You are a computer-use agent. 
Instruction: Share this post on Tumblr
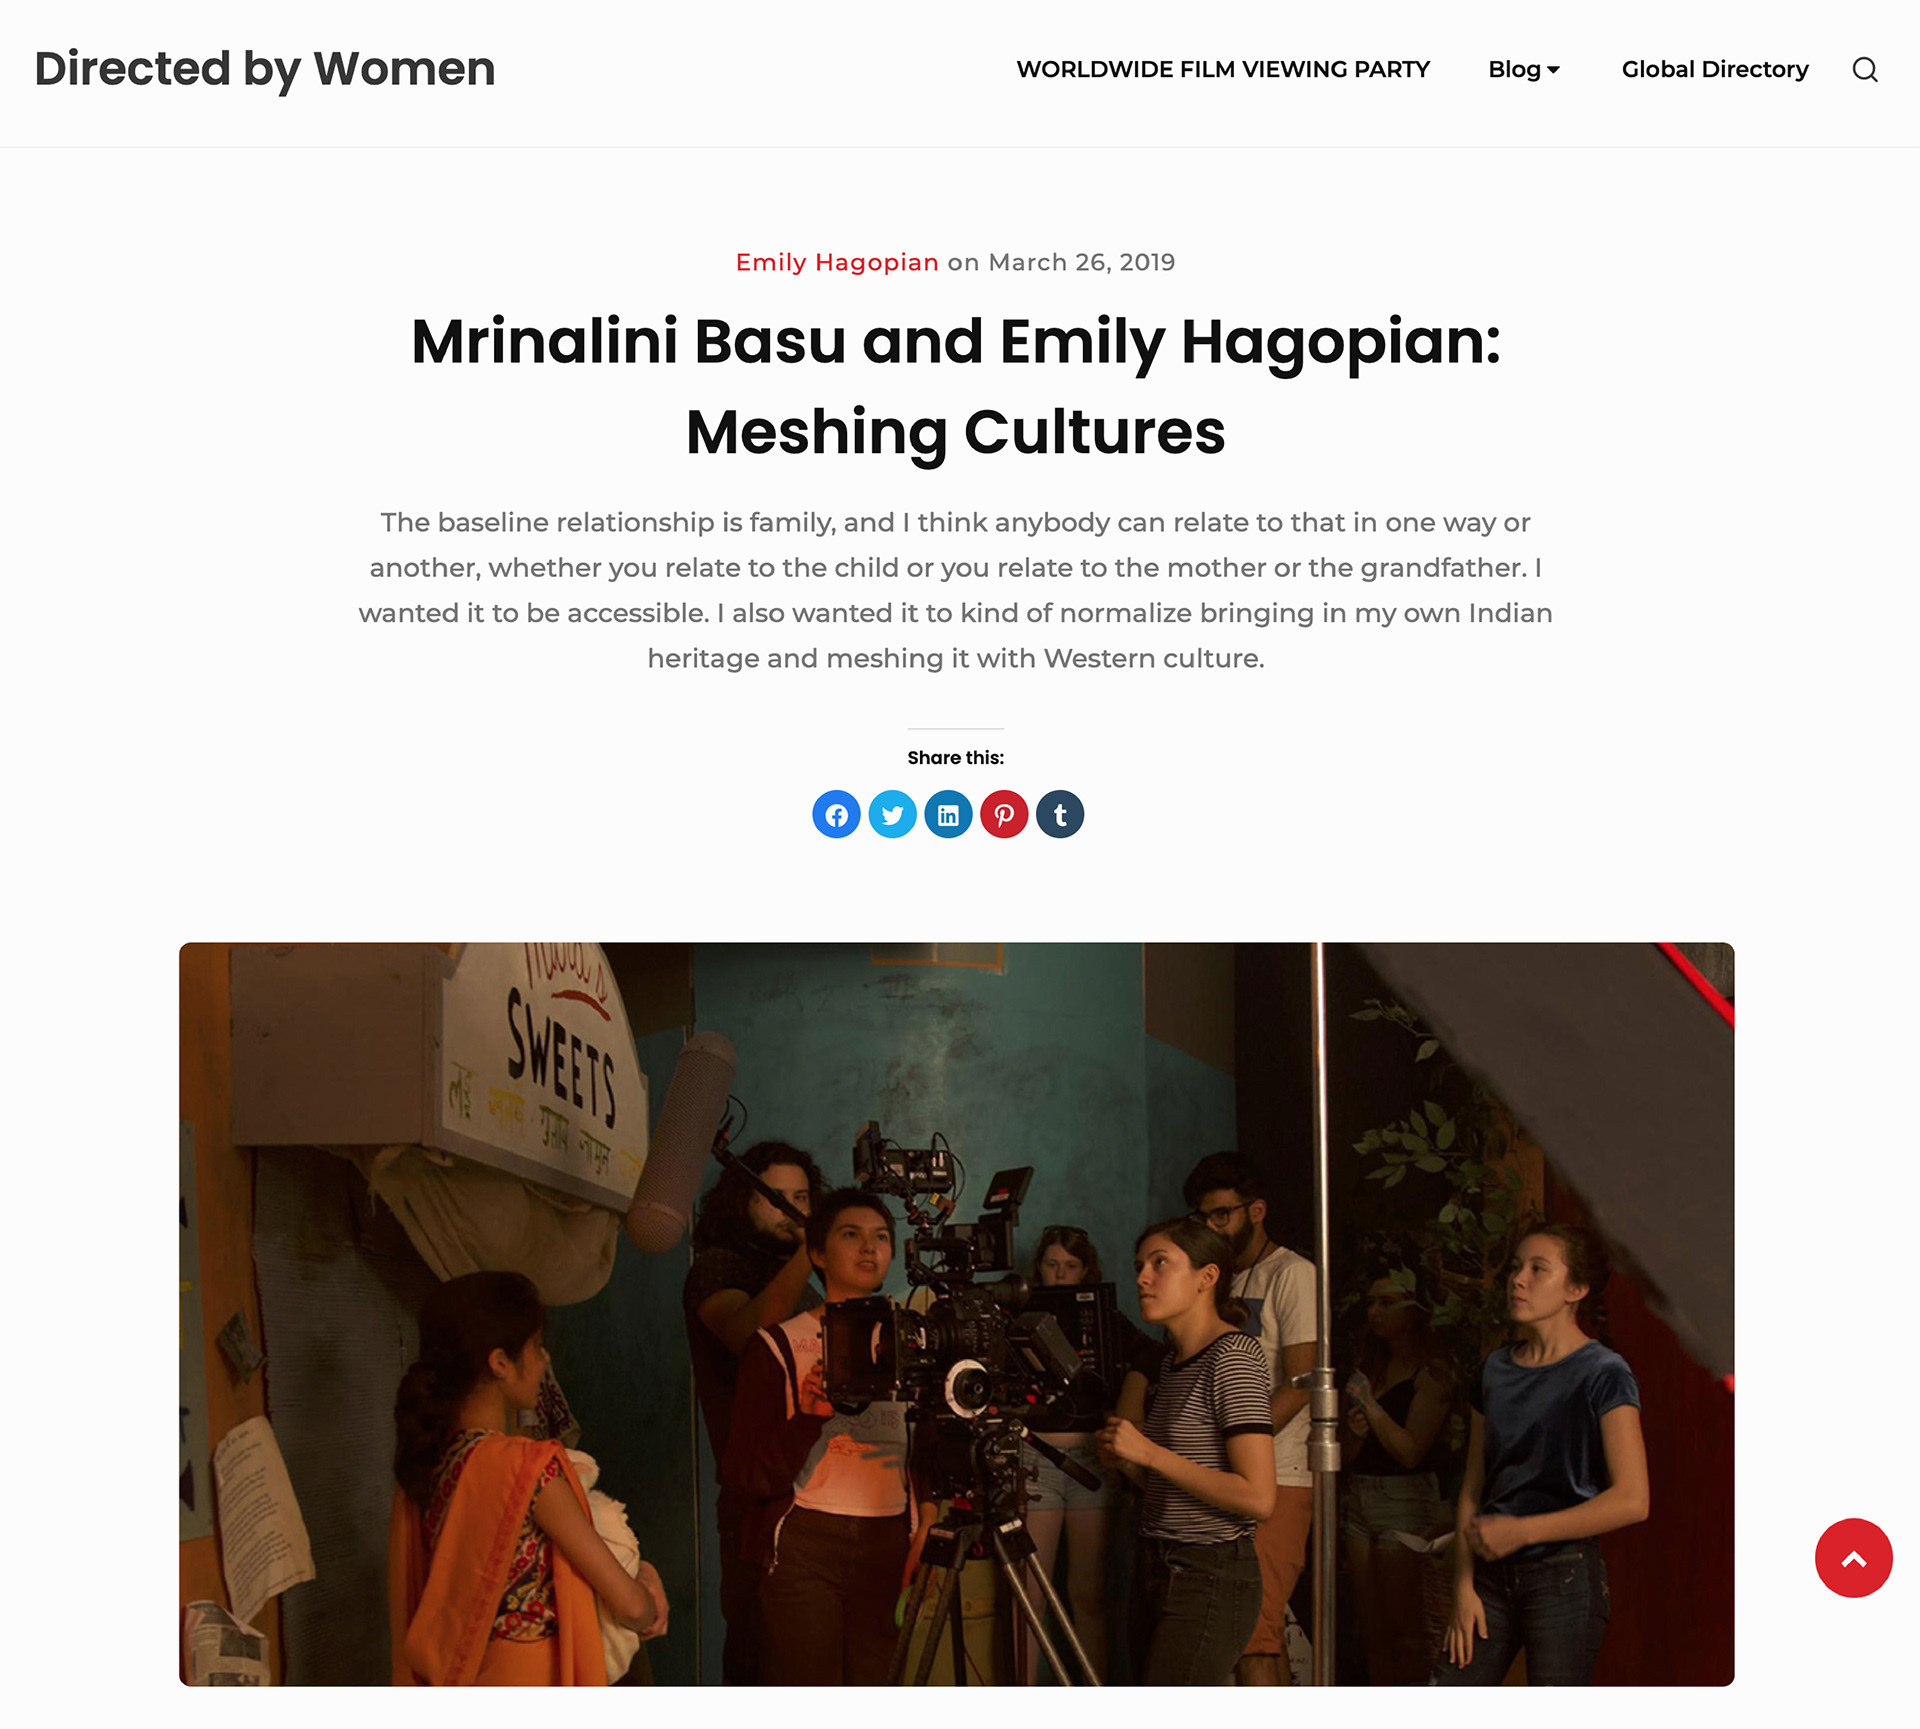tap(1060, 814)
